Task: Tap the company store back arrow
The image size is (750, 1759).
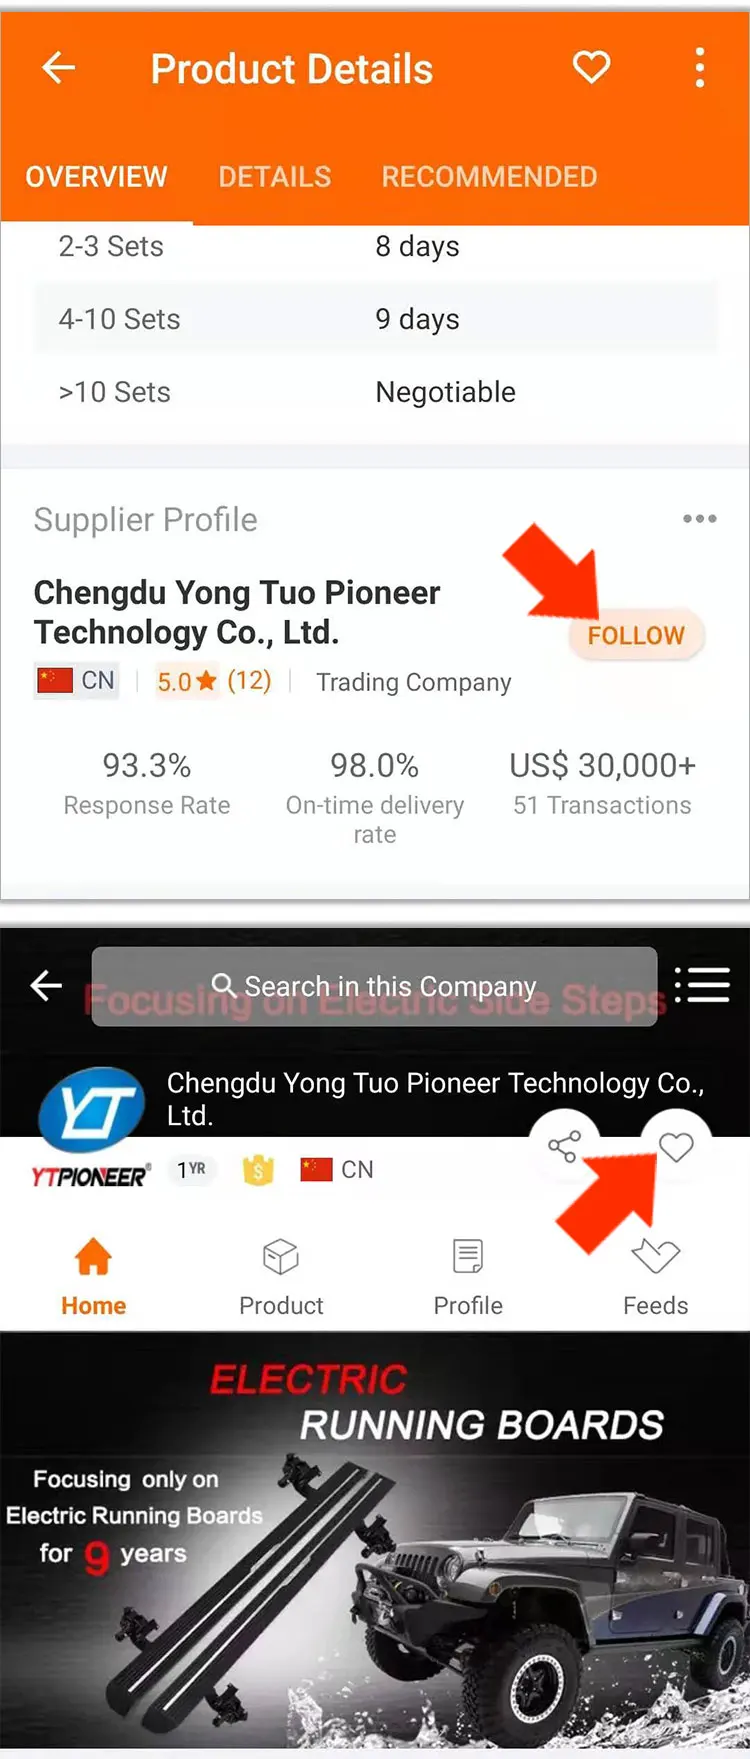Action: [46, 986]
